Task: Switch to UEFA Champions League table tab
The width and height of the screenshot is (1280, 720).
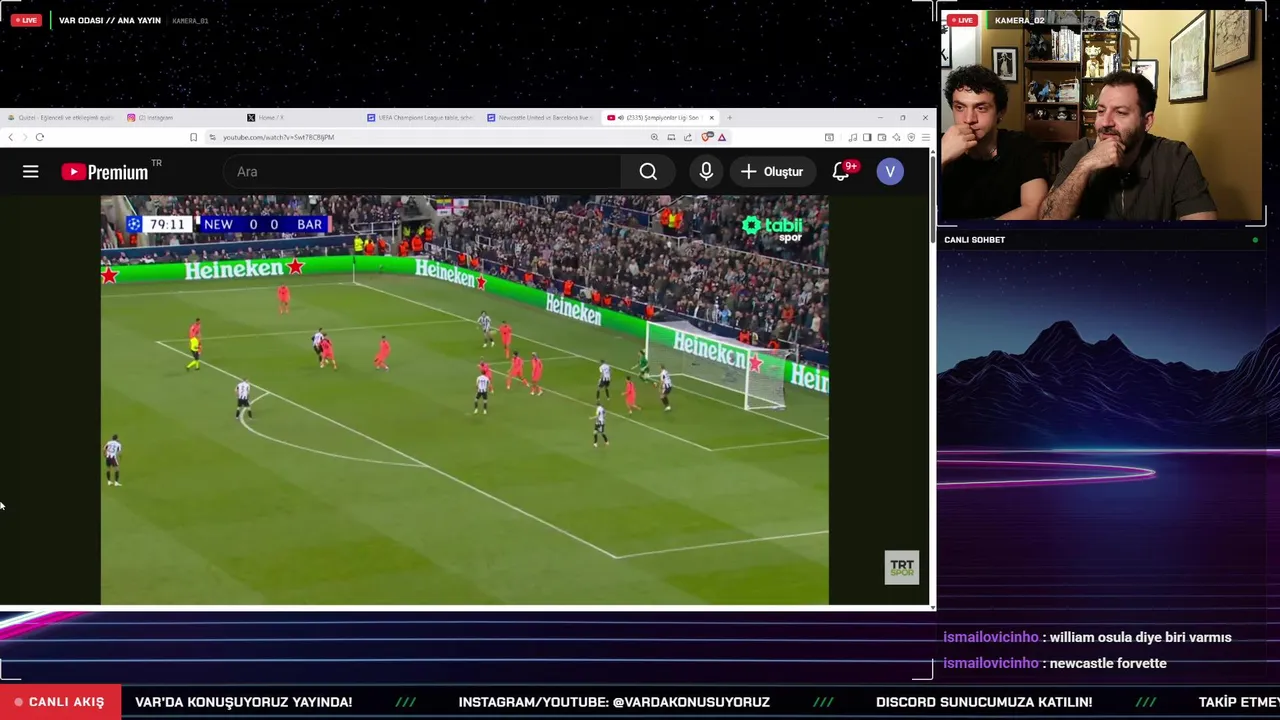Action: click(420, 118)
